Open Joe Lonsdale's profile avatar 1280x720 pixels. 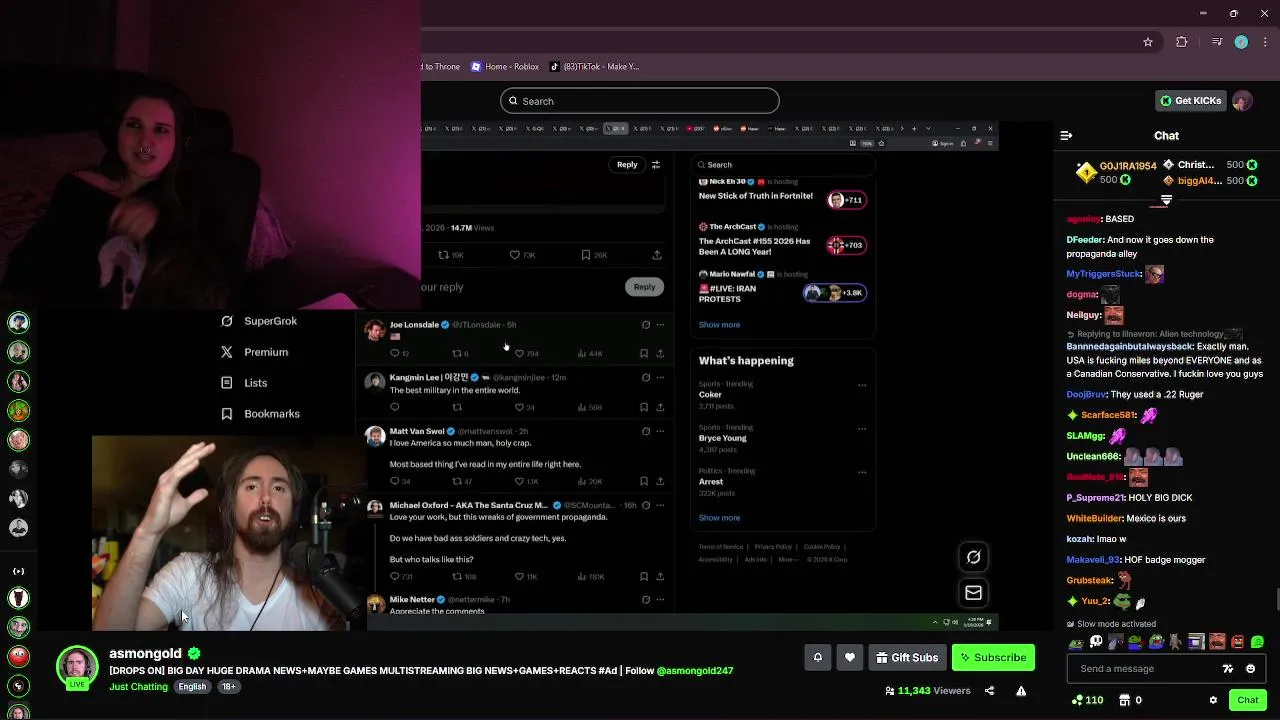tap(375, 331)
